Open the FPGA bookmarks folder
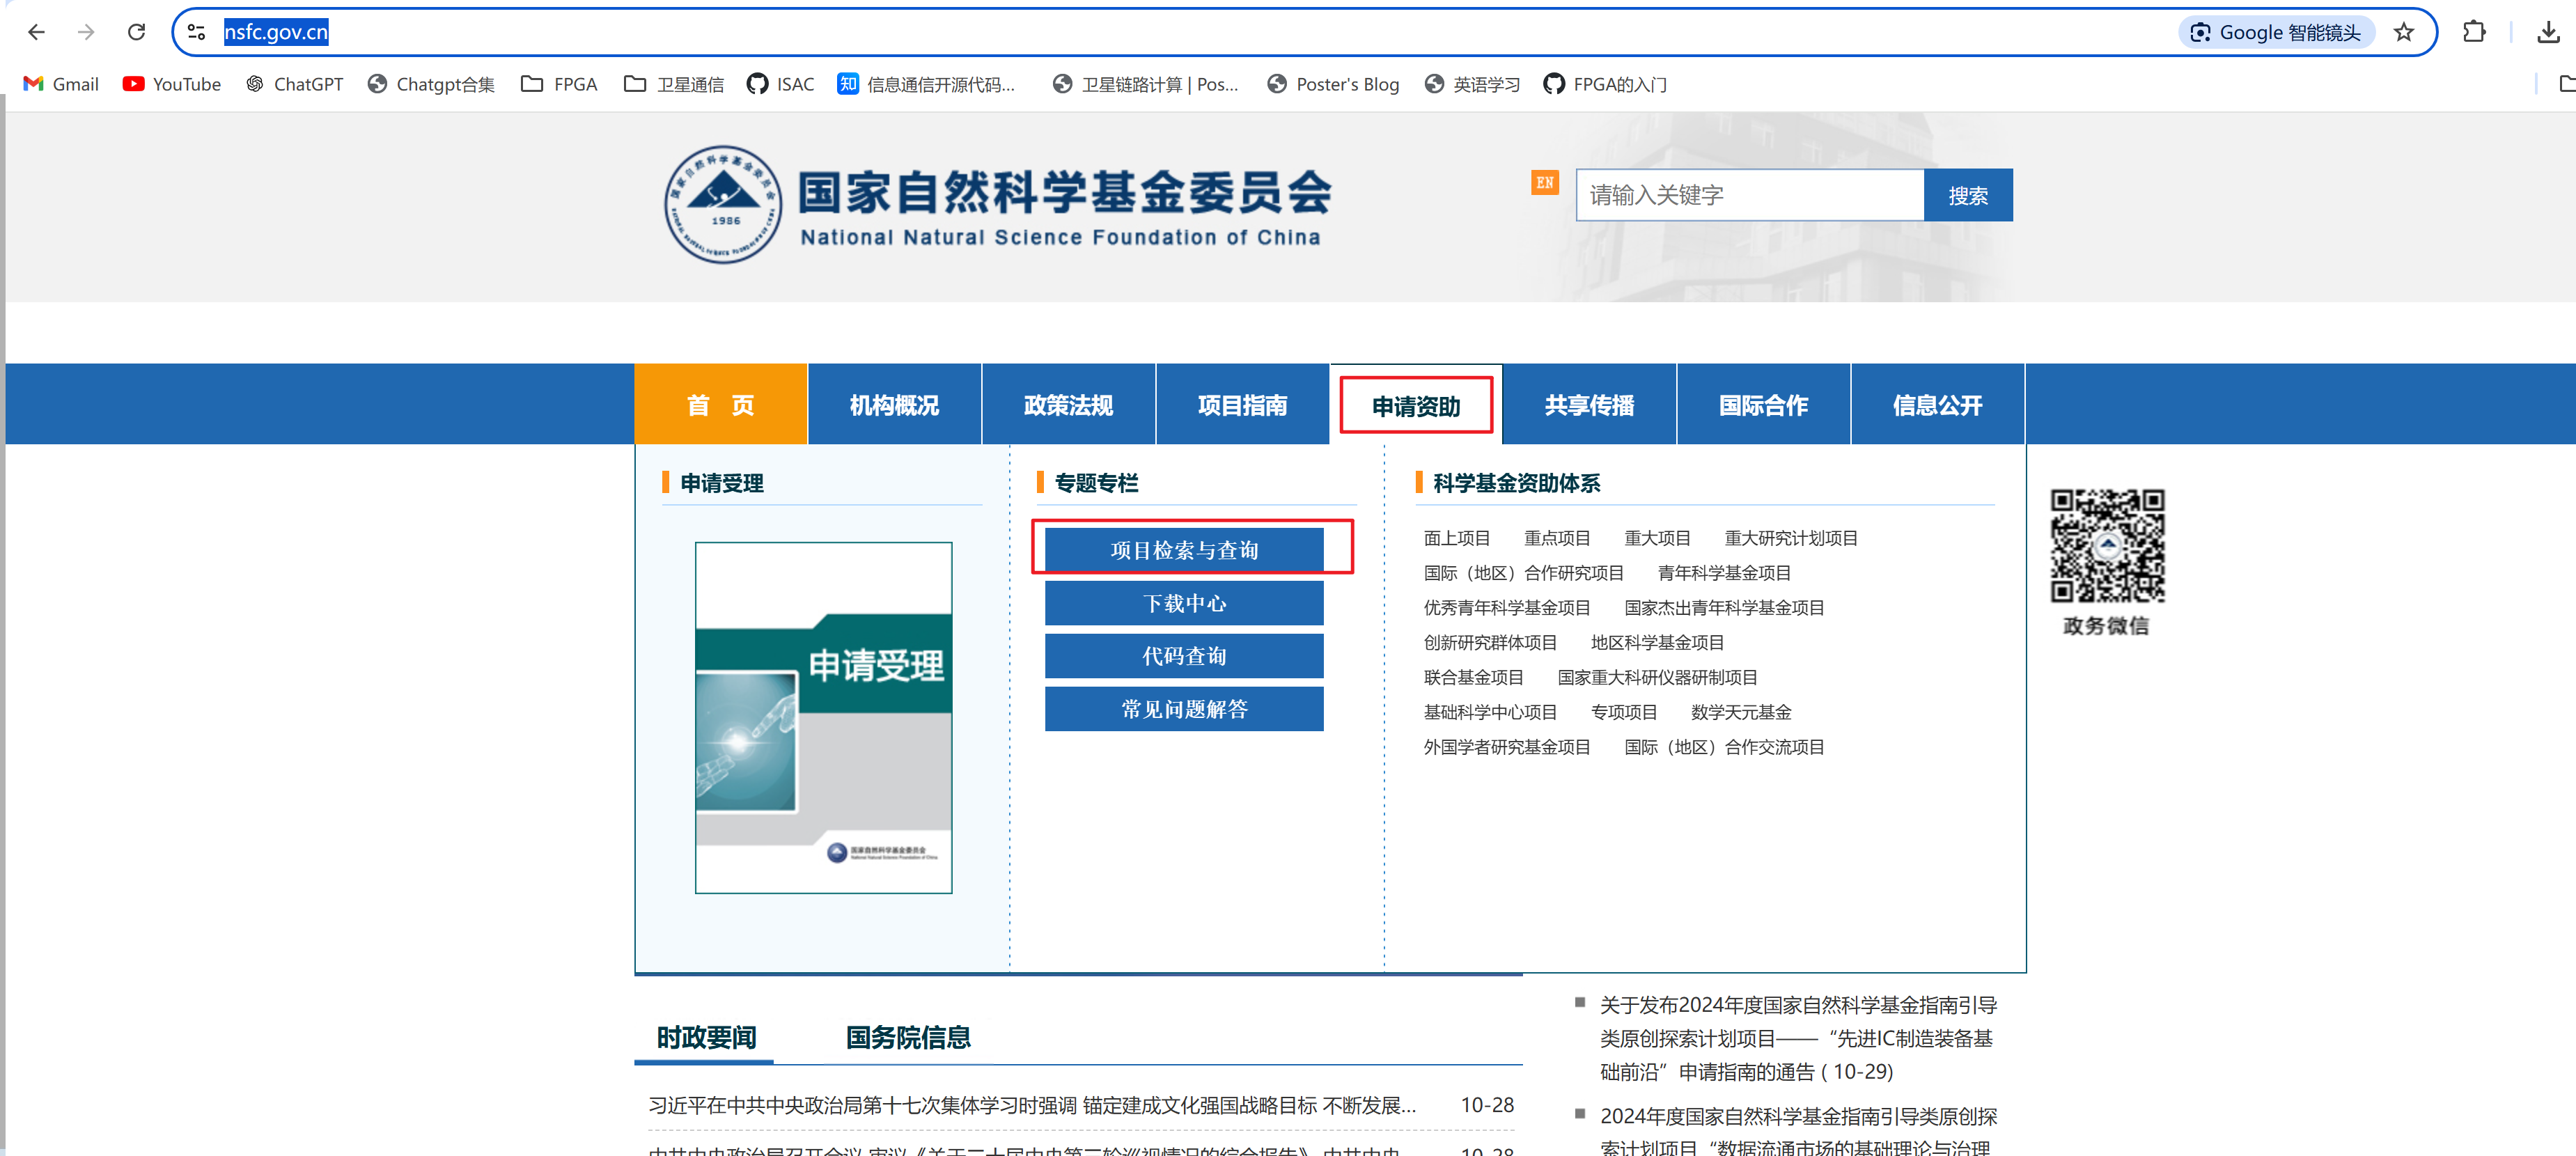The image size is (2576, 1156). click(x=559, y=84)
